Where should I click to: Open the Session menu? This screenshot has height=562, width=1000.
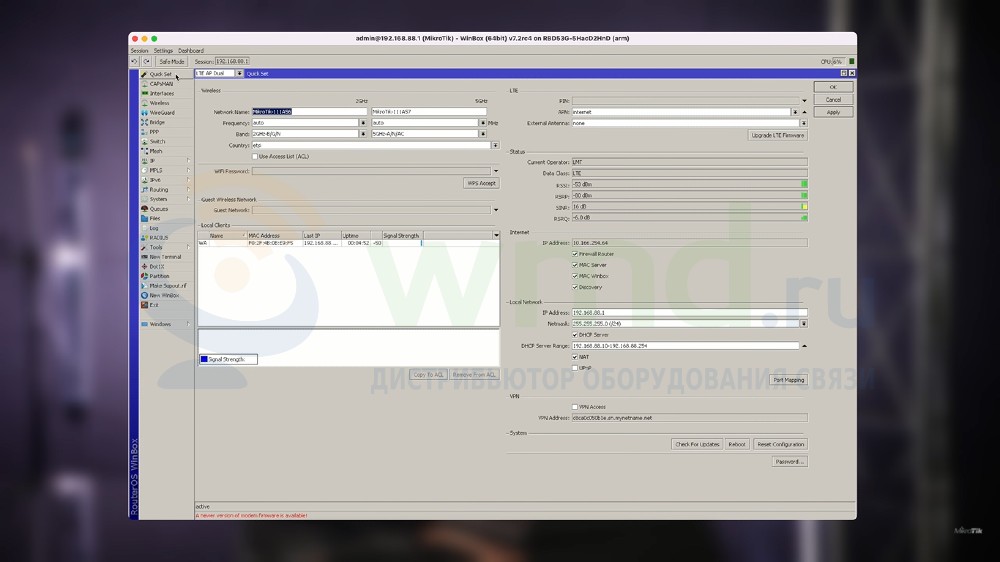(x=139, y=50)
